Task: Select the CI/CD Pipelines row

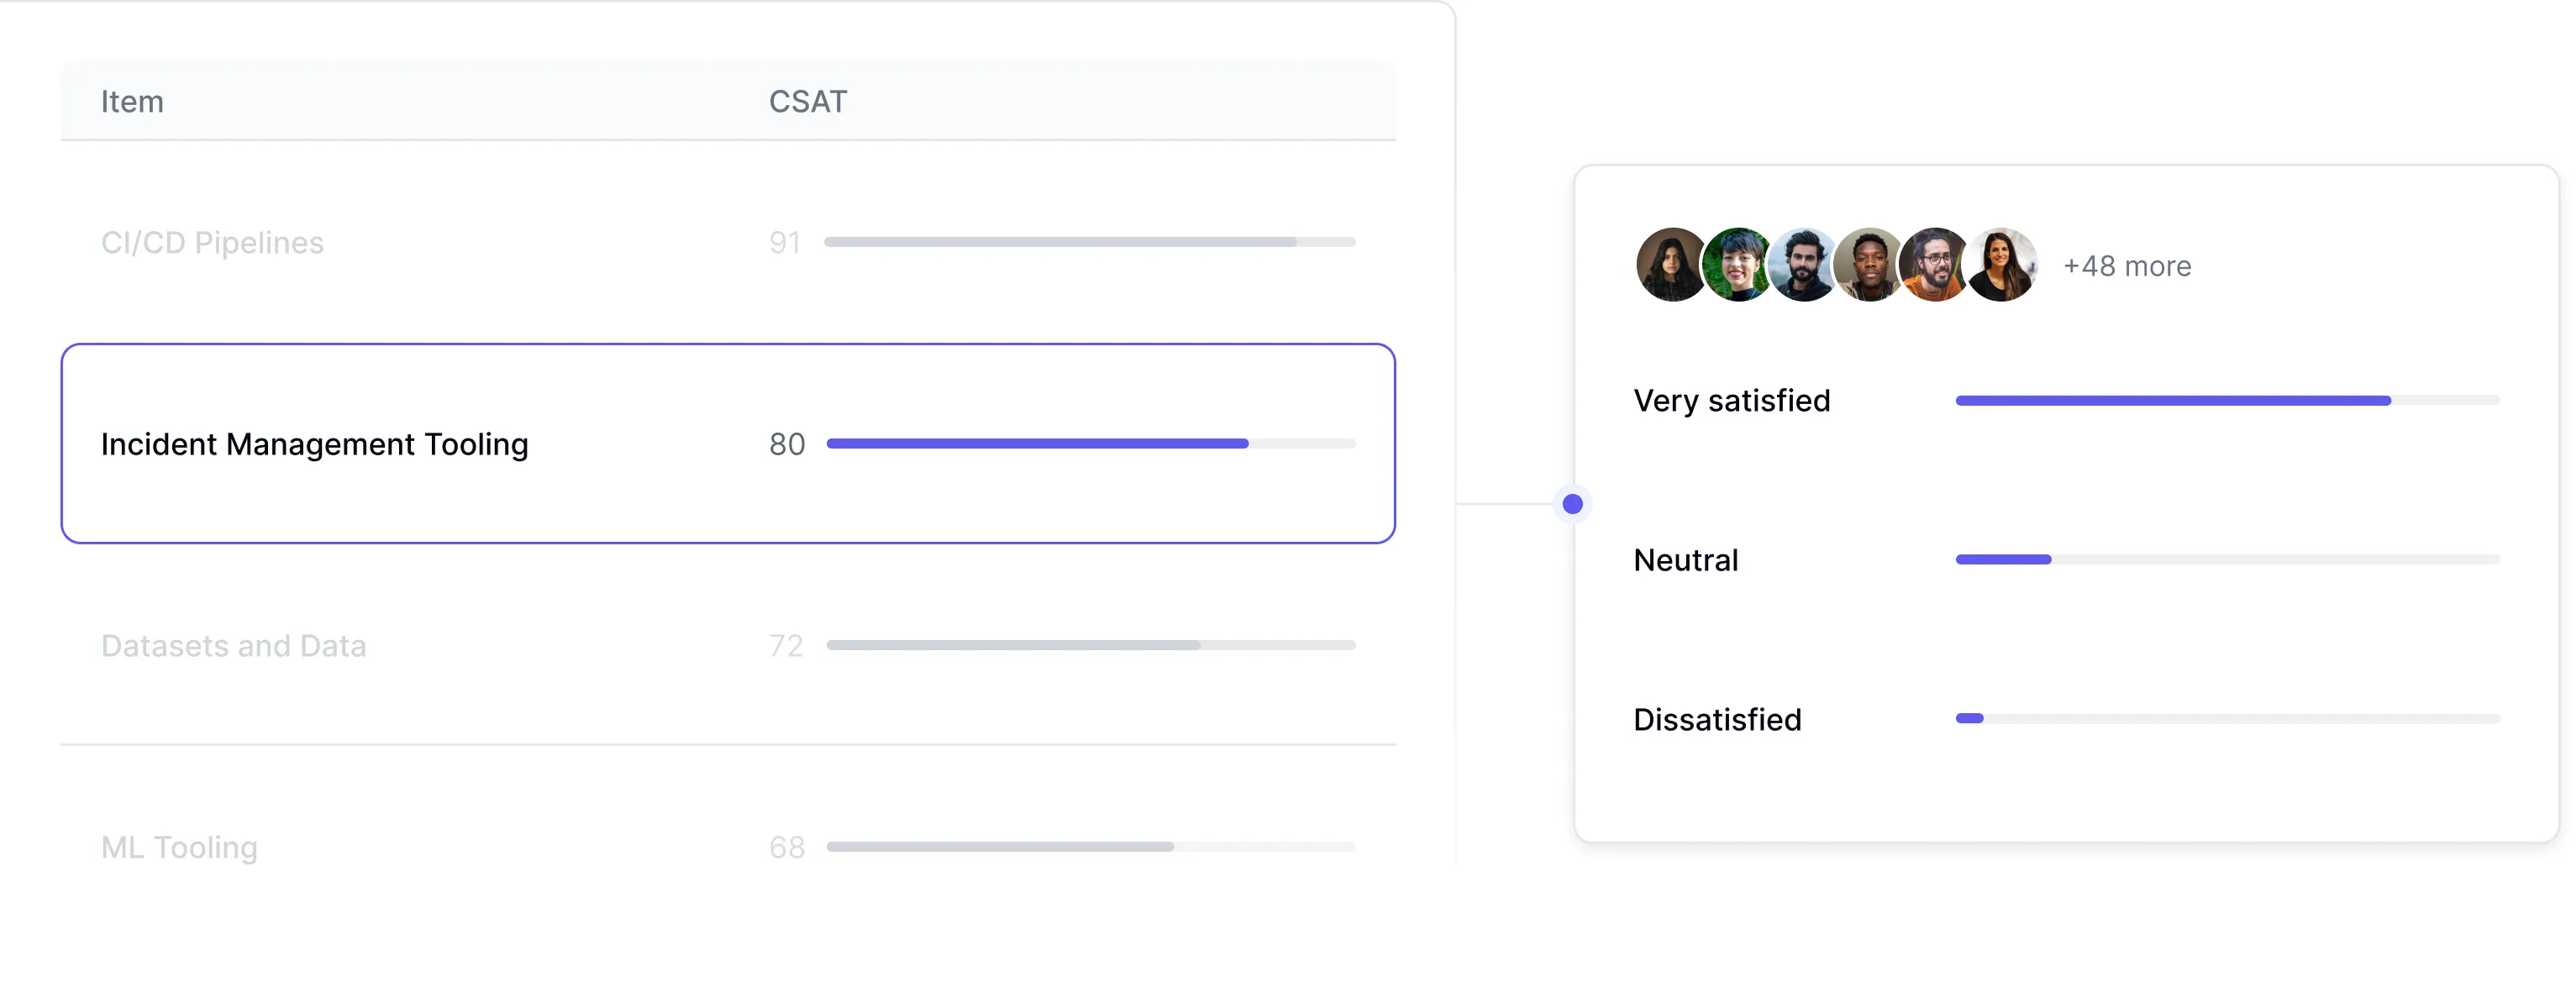Action: (212, 243)
